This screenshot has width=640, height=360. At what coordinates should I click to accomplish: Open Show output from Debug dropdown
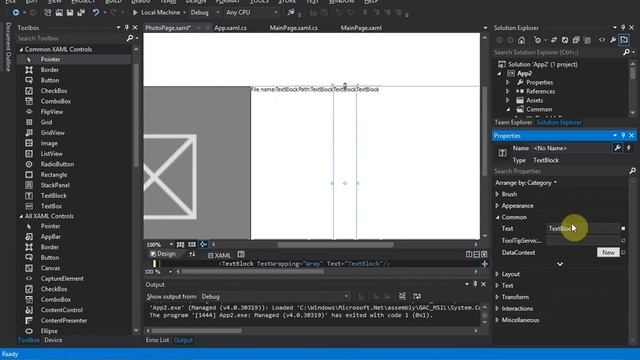(347, 297)
